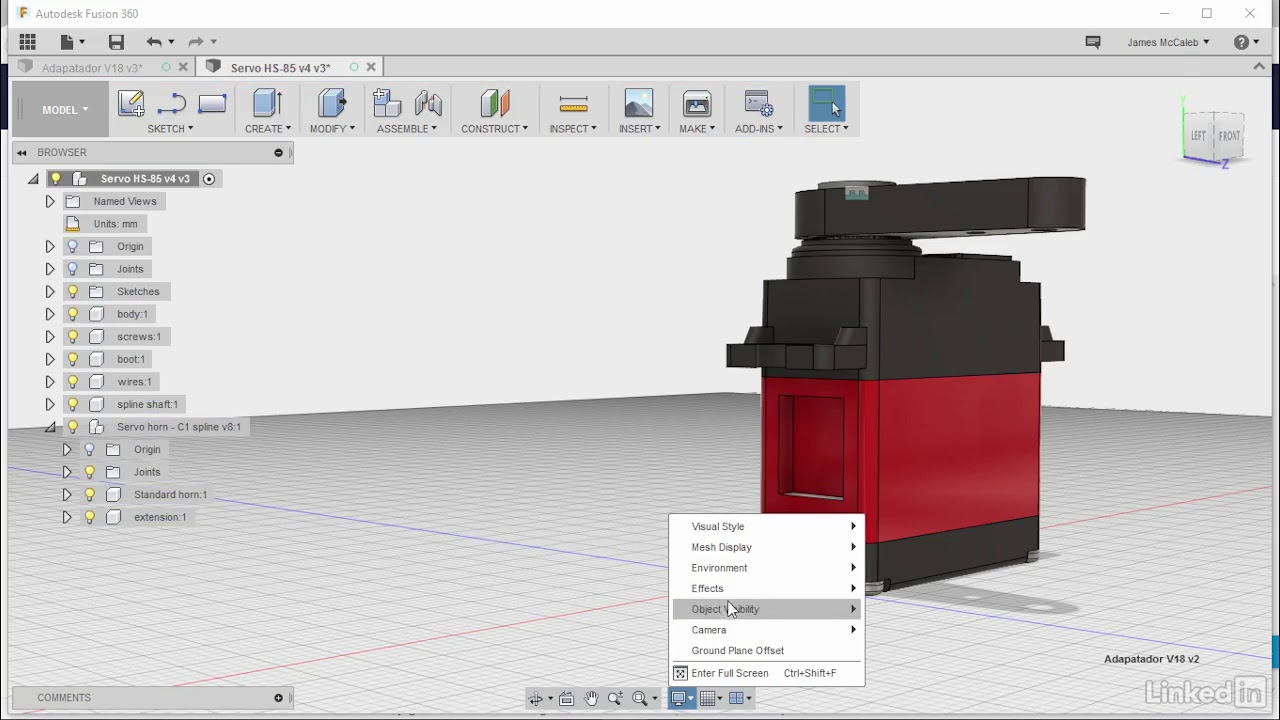Launch the Scripts and Add-Ins icon
The width and height of the screenshot is (1280, 720).
(759, 104)
